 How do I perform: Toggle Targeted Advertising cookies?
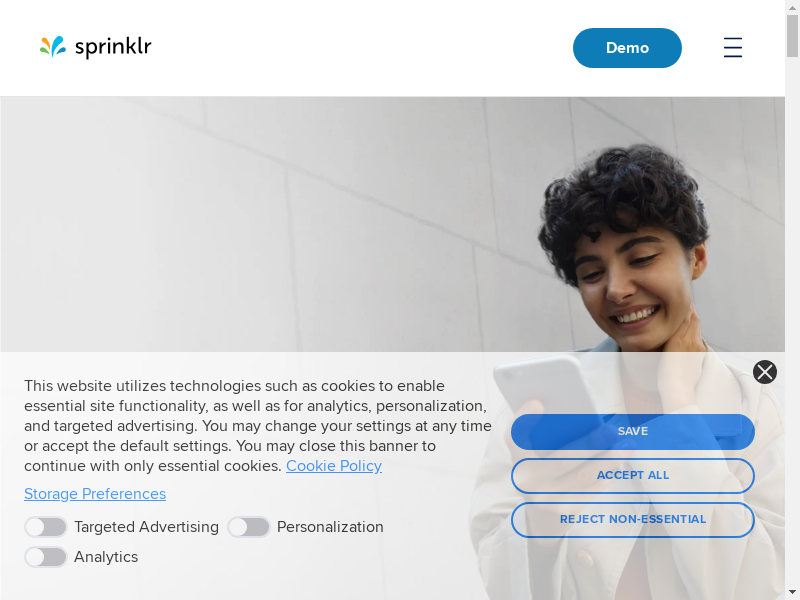tap(46, 527)
